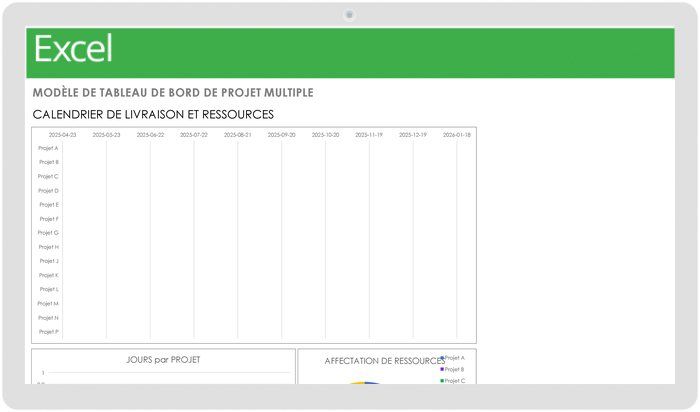Select the 'Projet E' row label

49,205
